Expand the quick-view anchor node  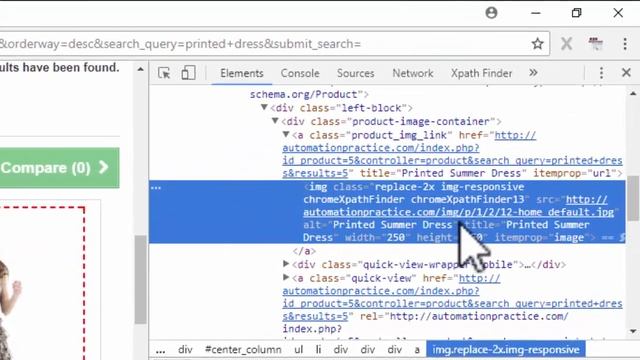pyautogui.click(x=286, y=278)
